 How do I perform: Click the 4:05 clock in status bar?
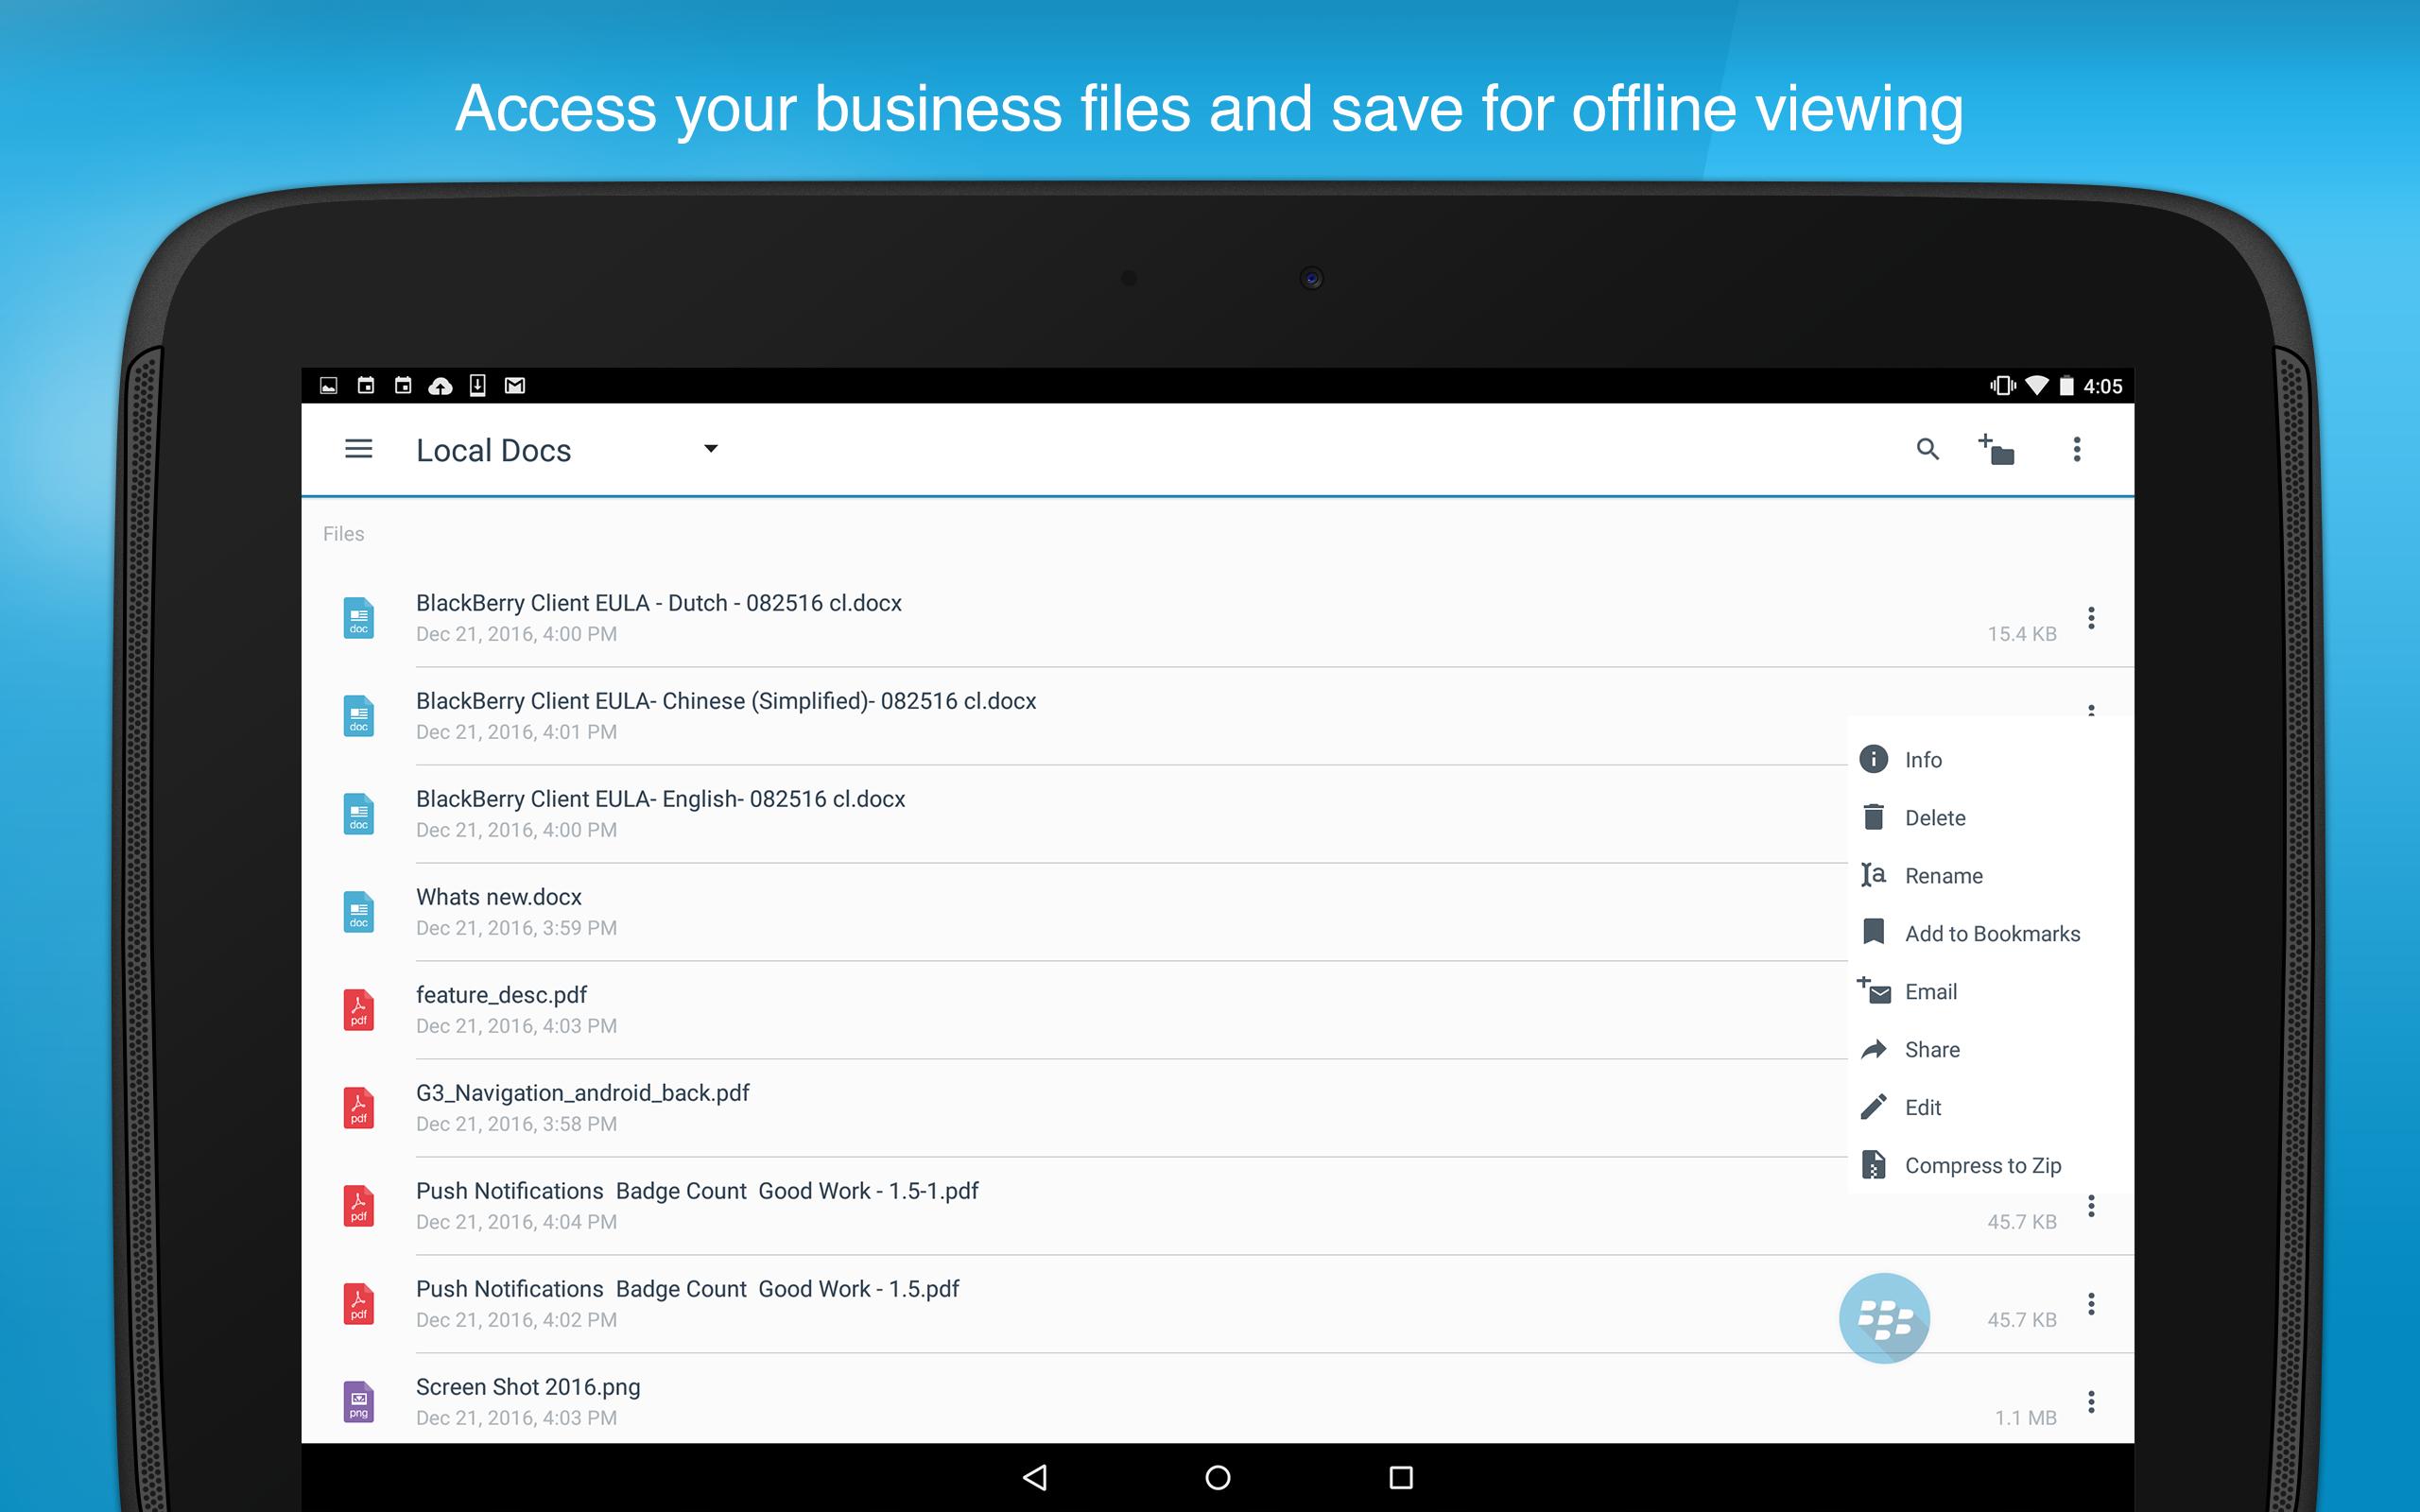(2102, 386)
